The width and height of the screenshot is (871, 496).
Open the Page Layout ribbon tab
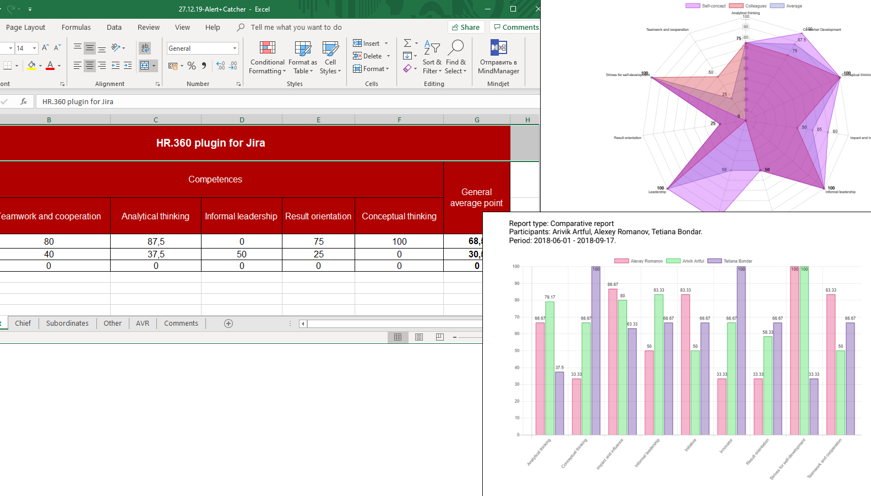(26, 27)
